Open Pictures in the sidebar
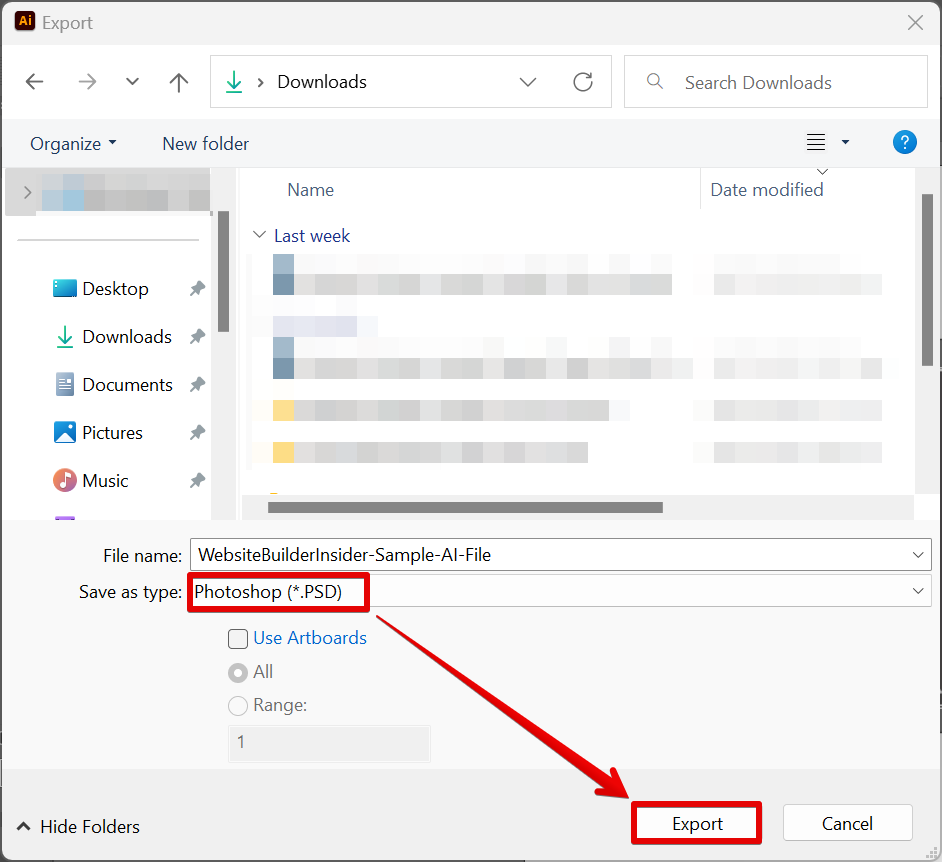This screenshot has width=942, height=862. 112,433
